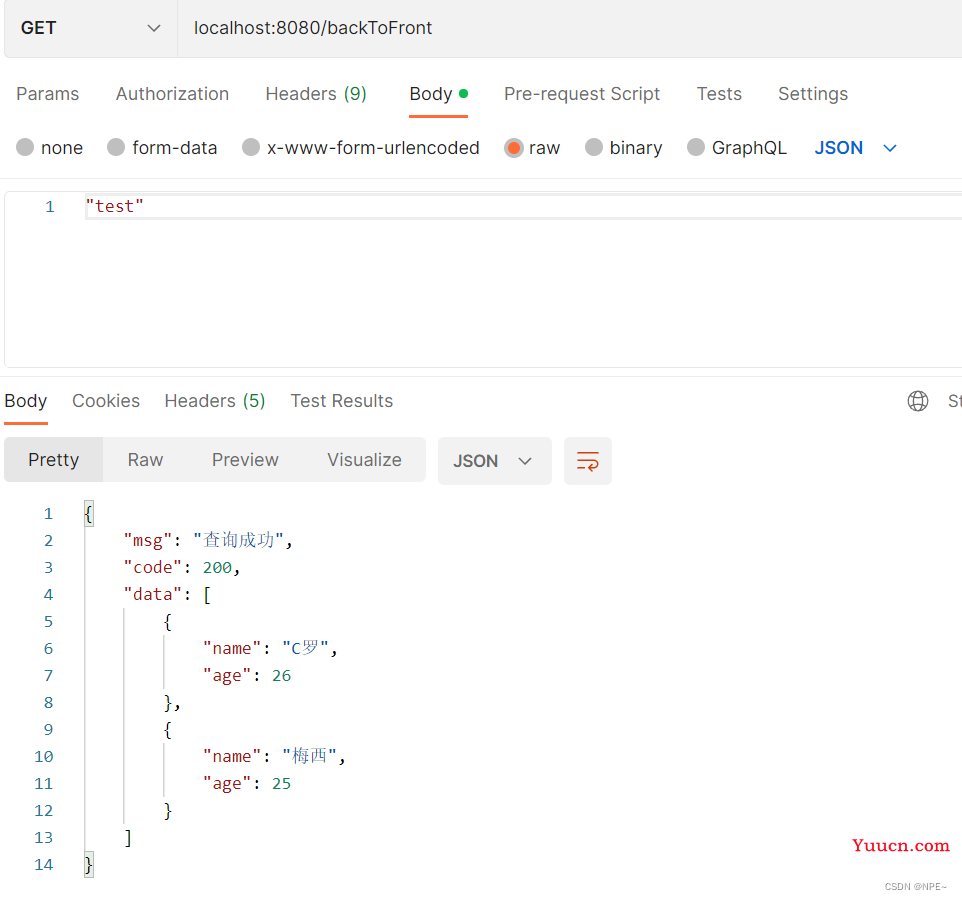
Task: Open the Test Results tab
Action: 342,401
